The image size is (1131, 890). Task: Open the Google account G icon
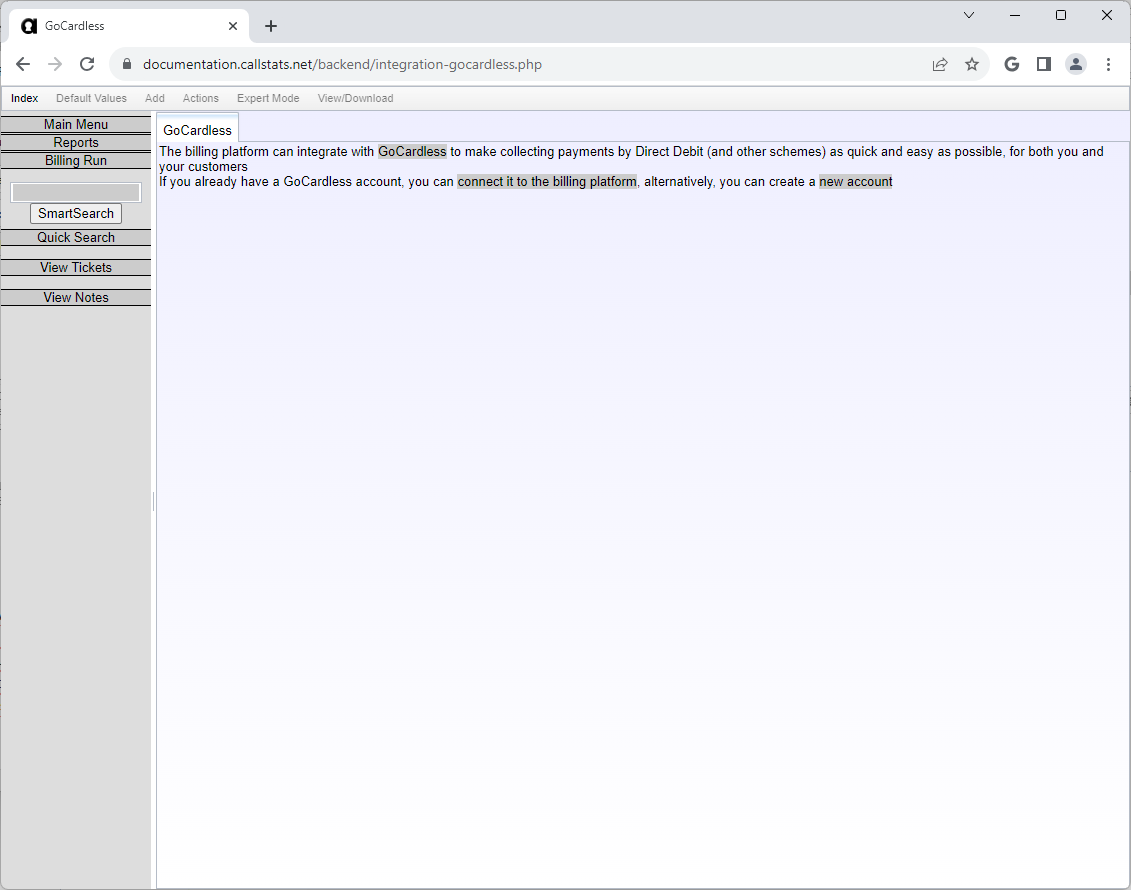[x=1011, y=64]
